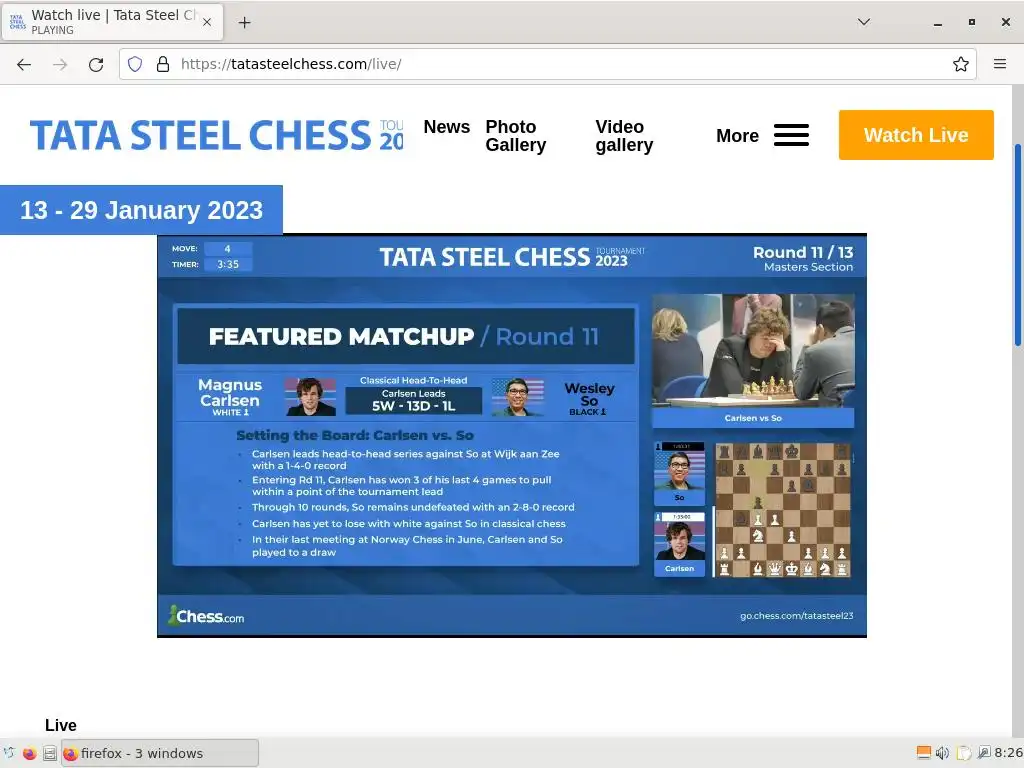Click the Chess.com logo in the stream
Screen dimensions: 1024x768
[x=206, y=616]
